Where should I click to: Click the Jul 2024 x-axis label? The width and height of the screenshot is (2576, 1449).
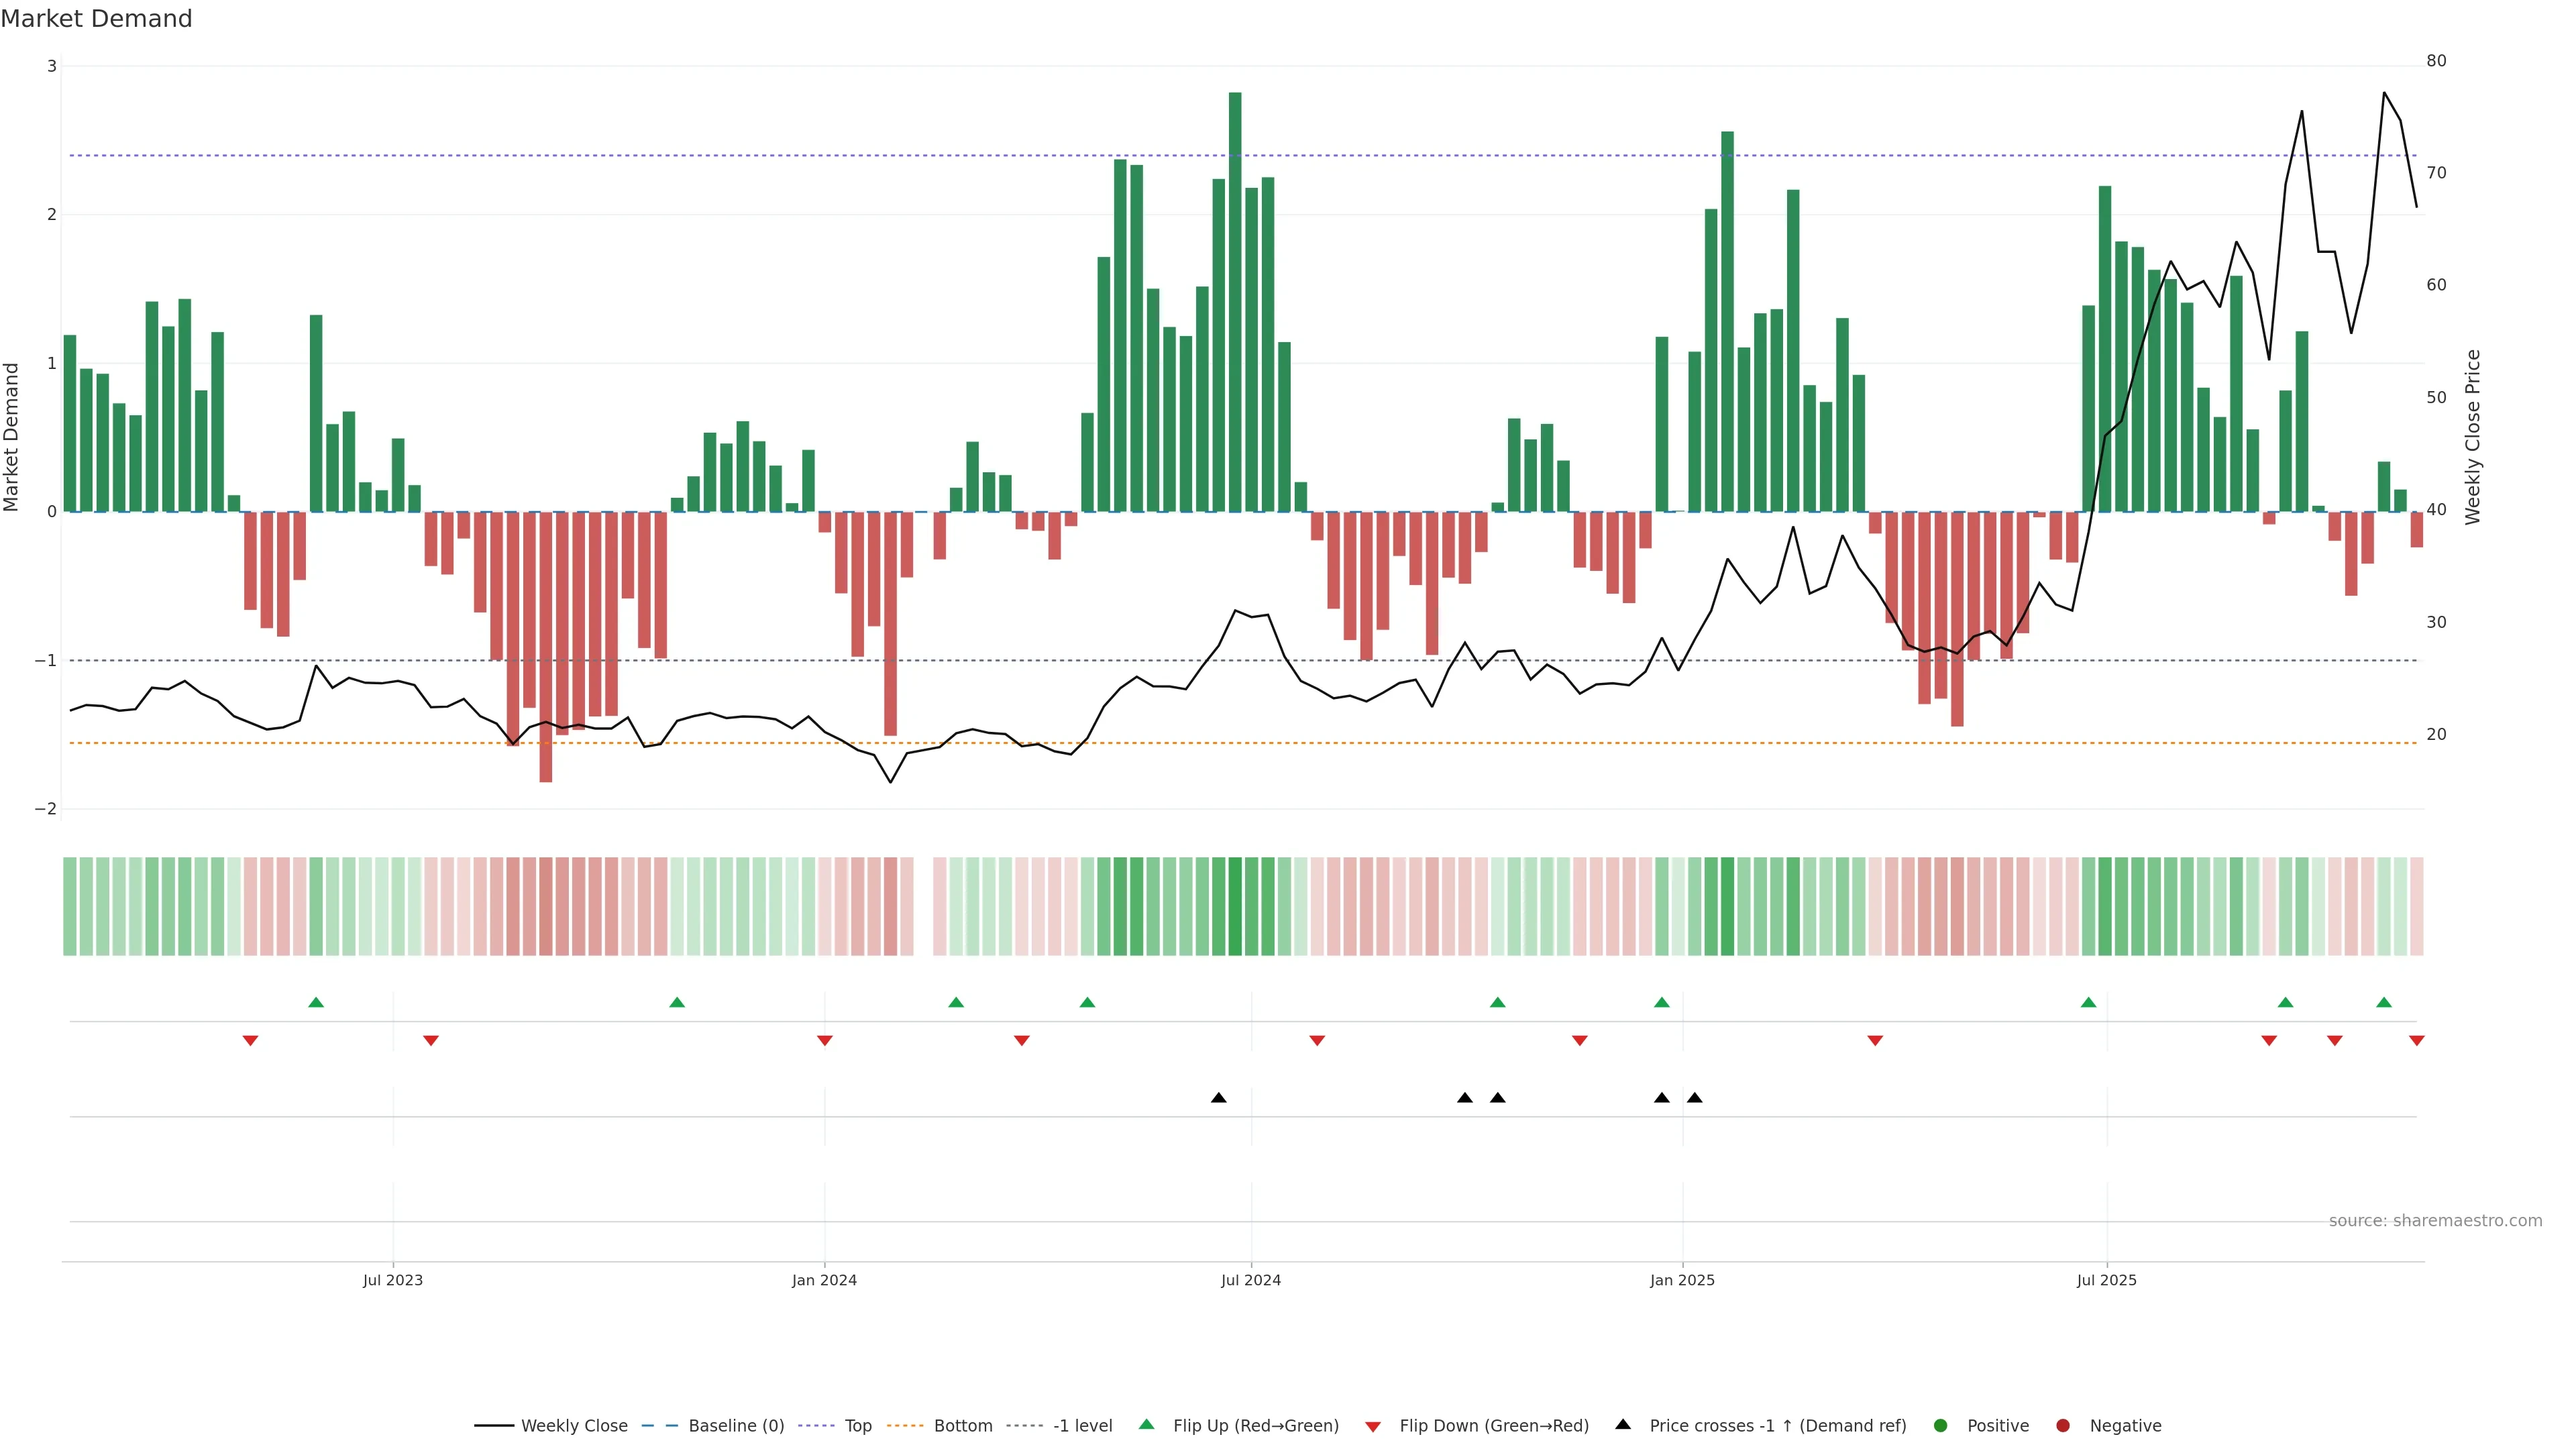[x=1250, y=1280]
